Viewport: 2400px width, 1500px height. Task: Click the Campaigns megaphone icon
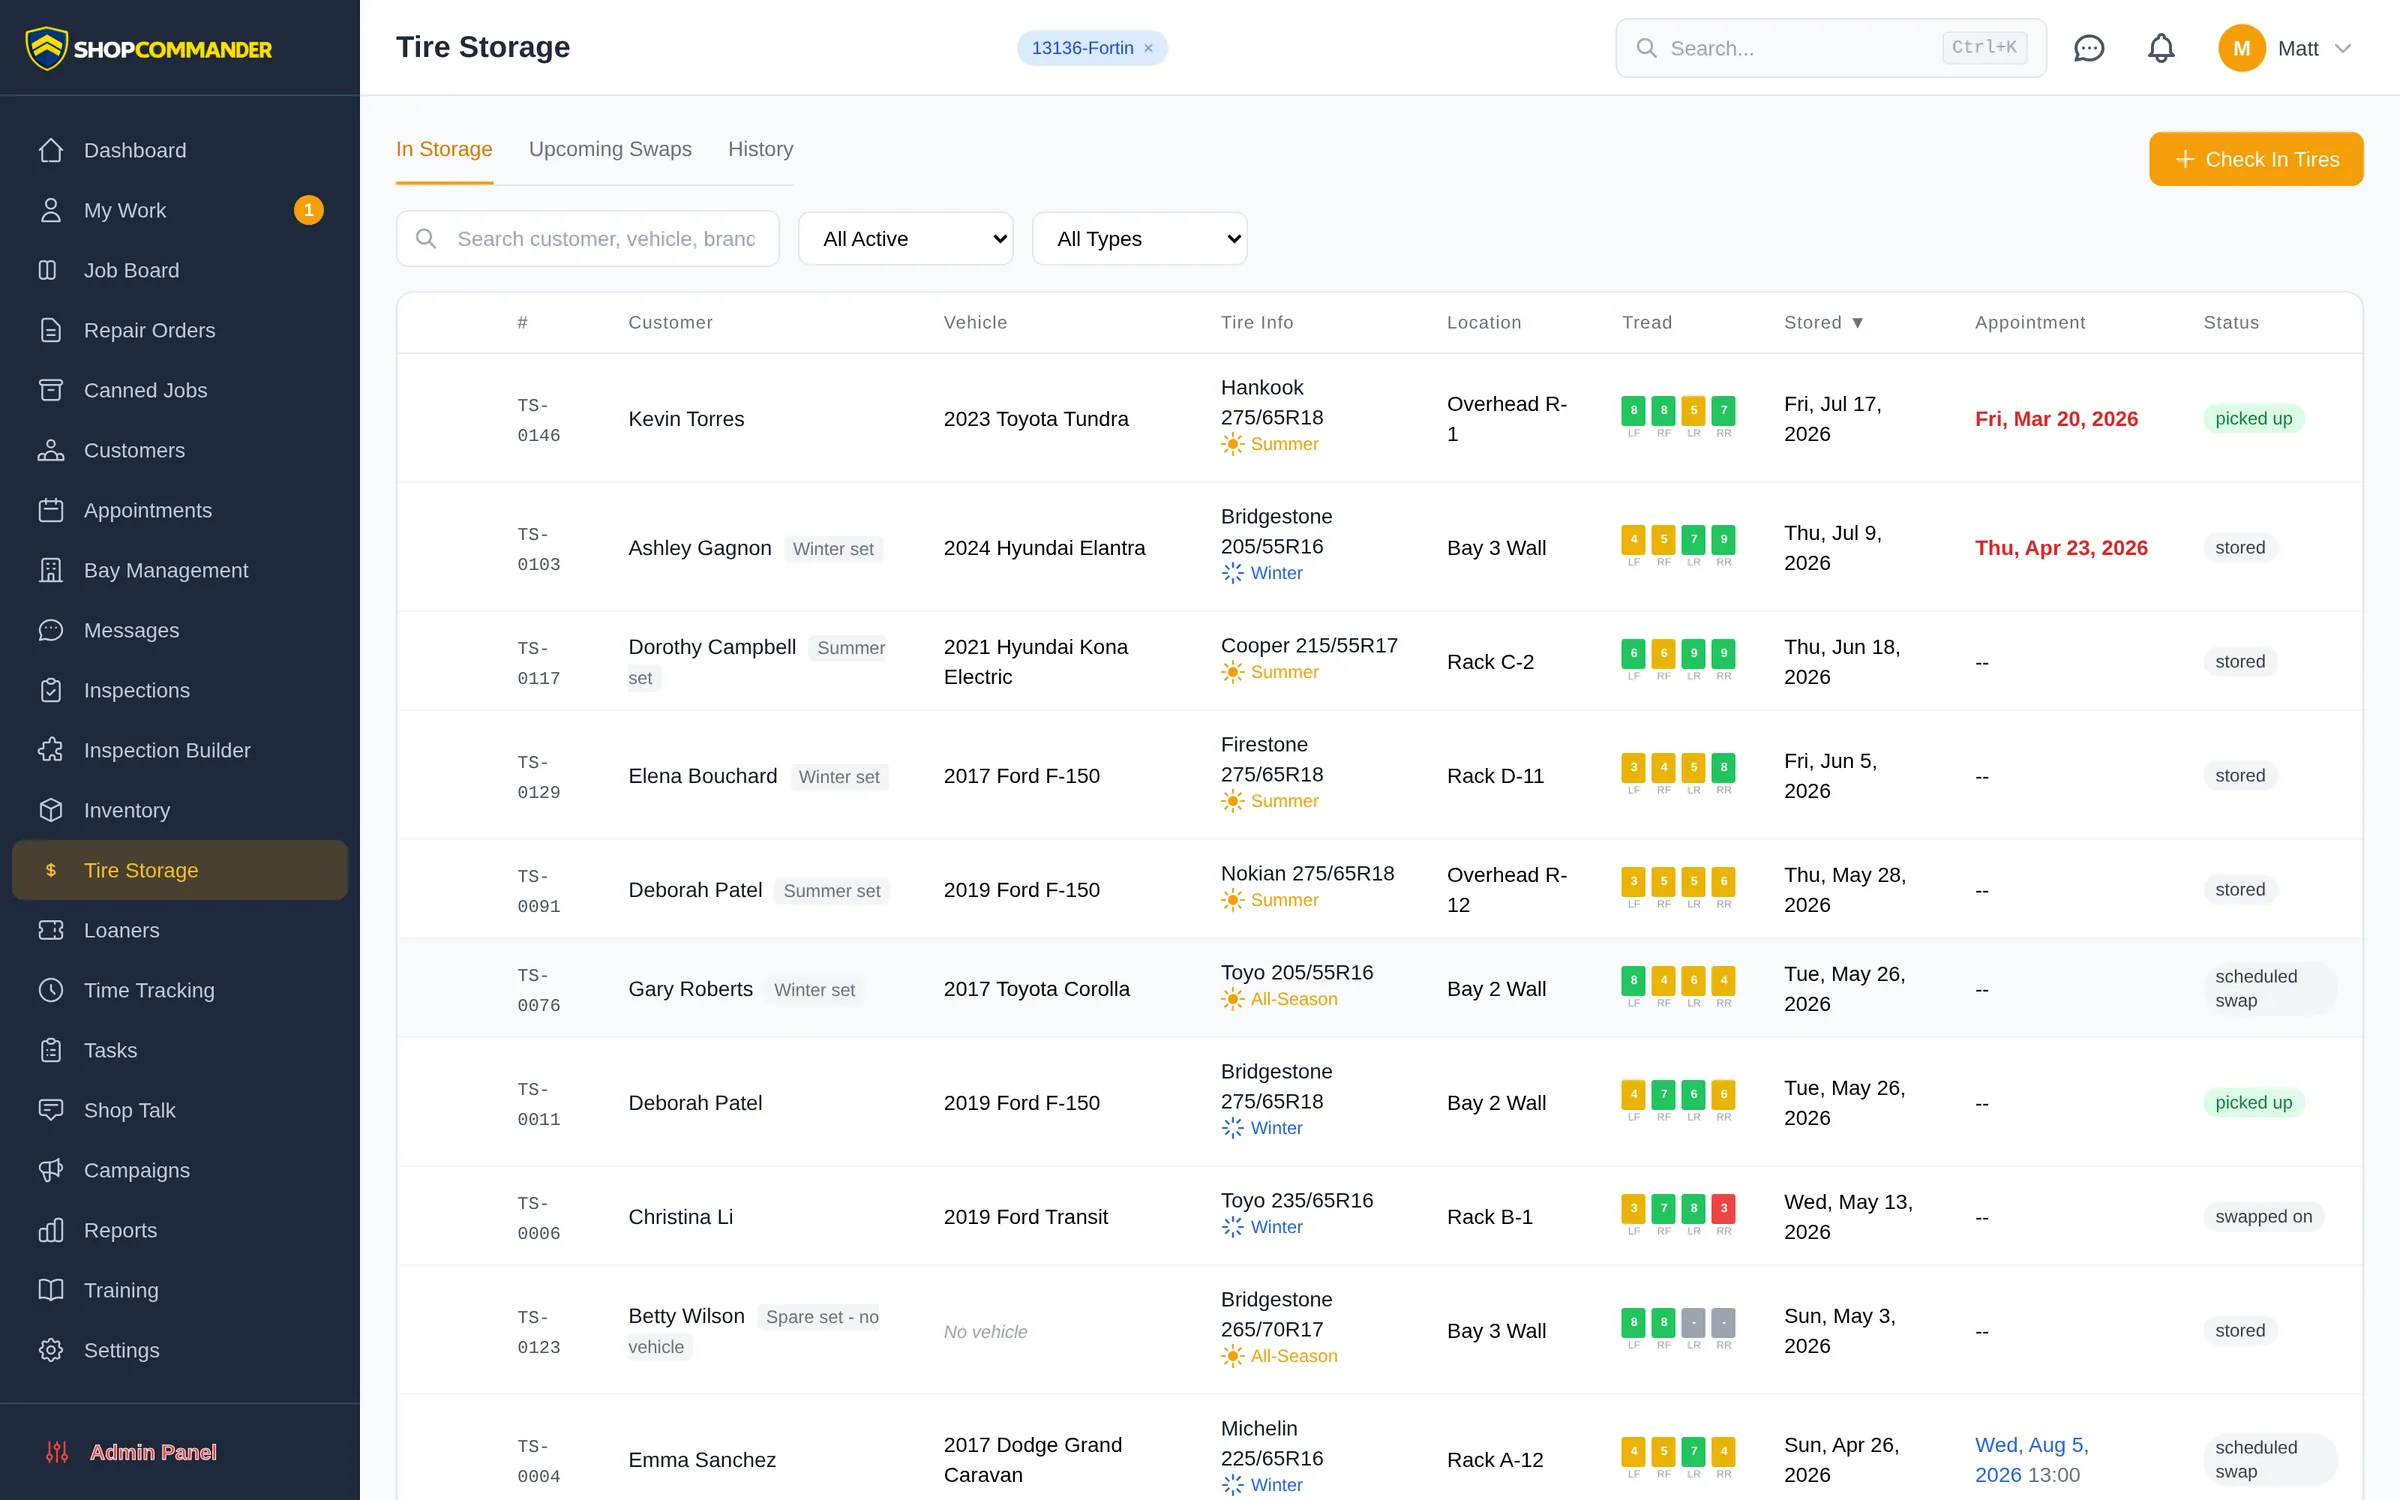(51, 1170)
